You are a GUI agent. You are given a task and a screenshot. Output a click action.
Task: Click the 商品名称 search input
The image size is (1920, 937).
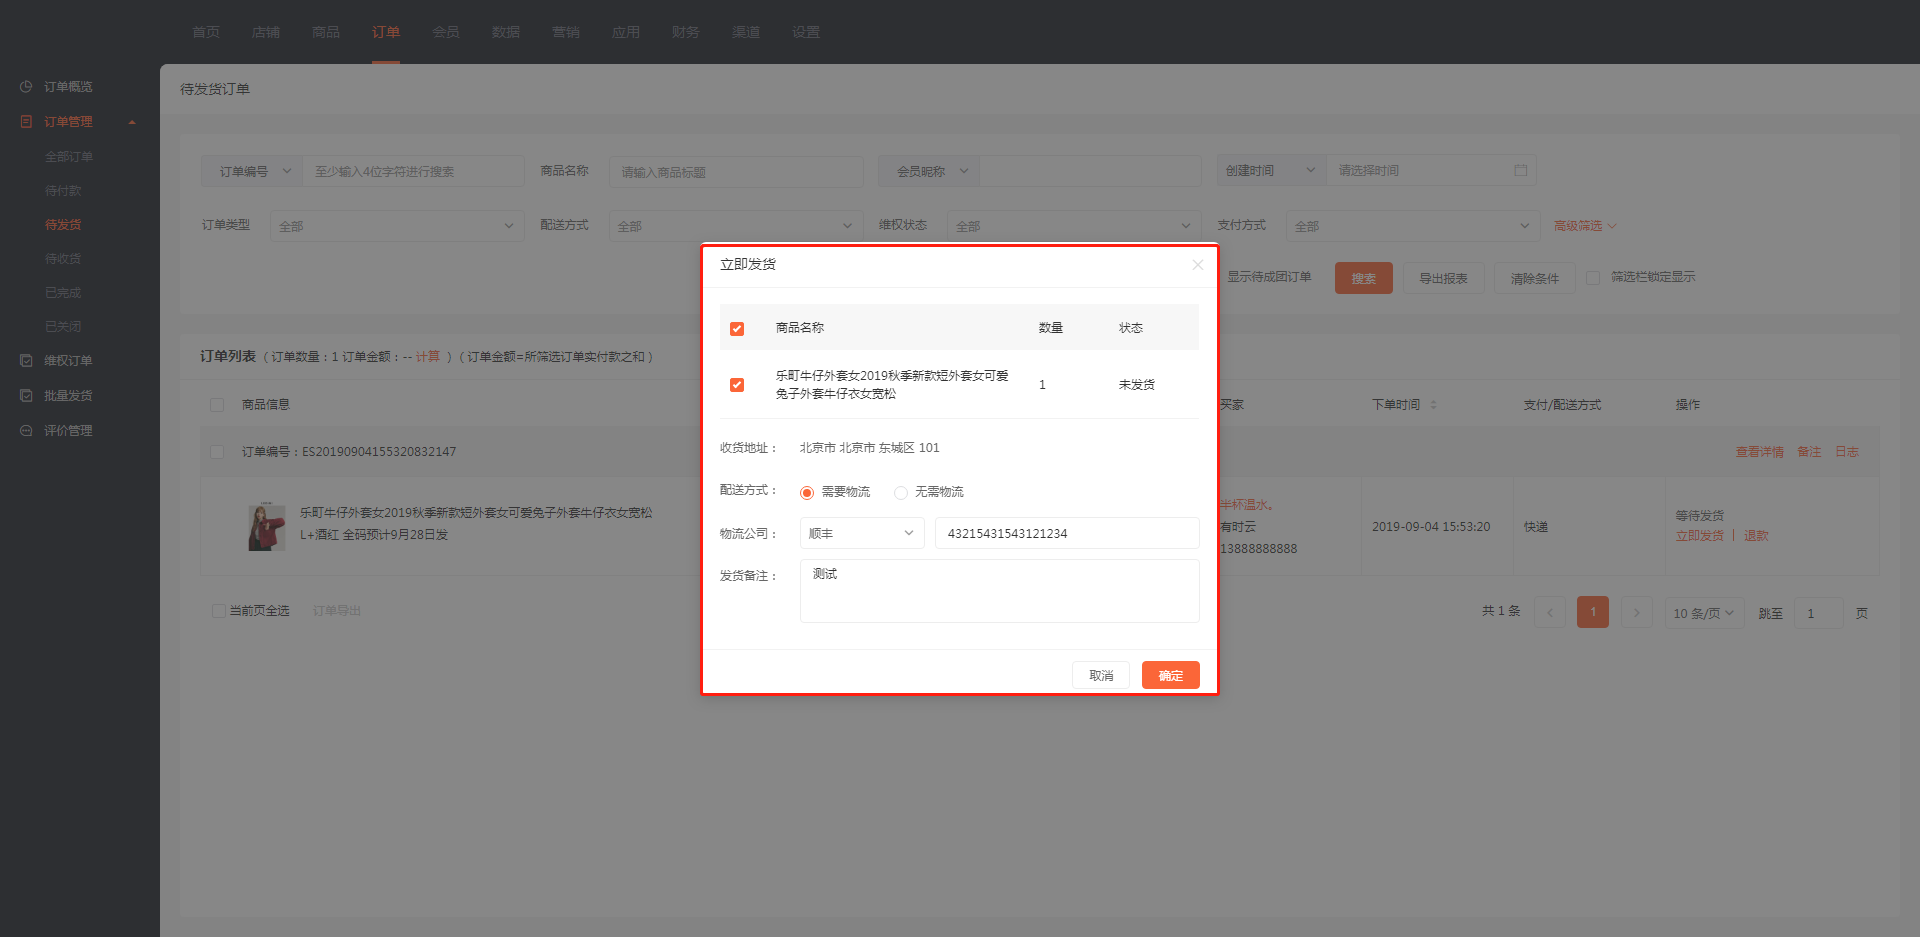(736, 171)
